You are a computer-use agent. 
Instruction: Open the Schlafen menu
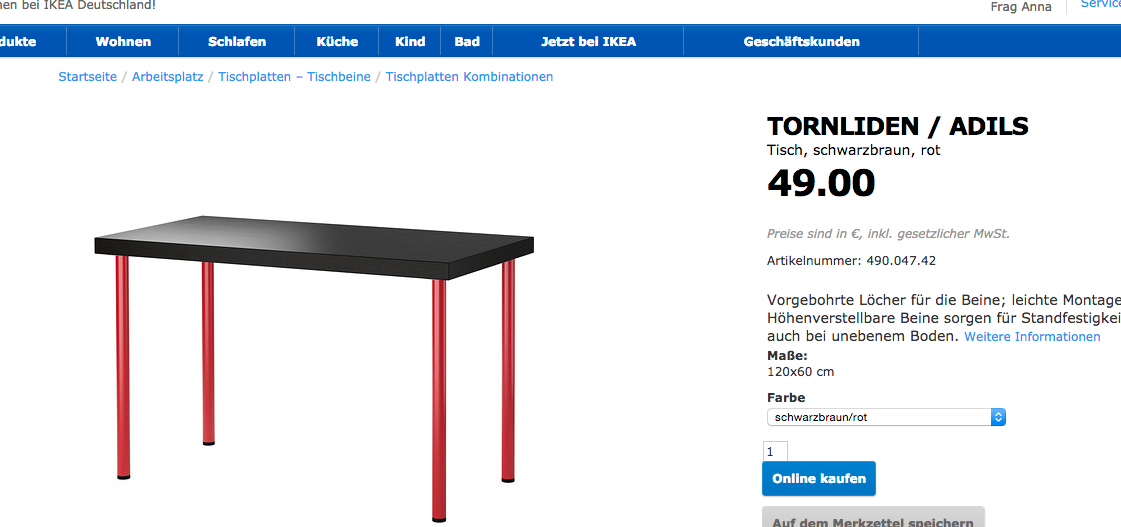pos(237,41)
